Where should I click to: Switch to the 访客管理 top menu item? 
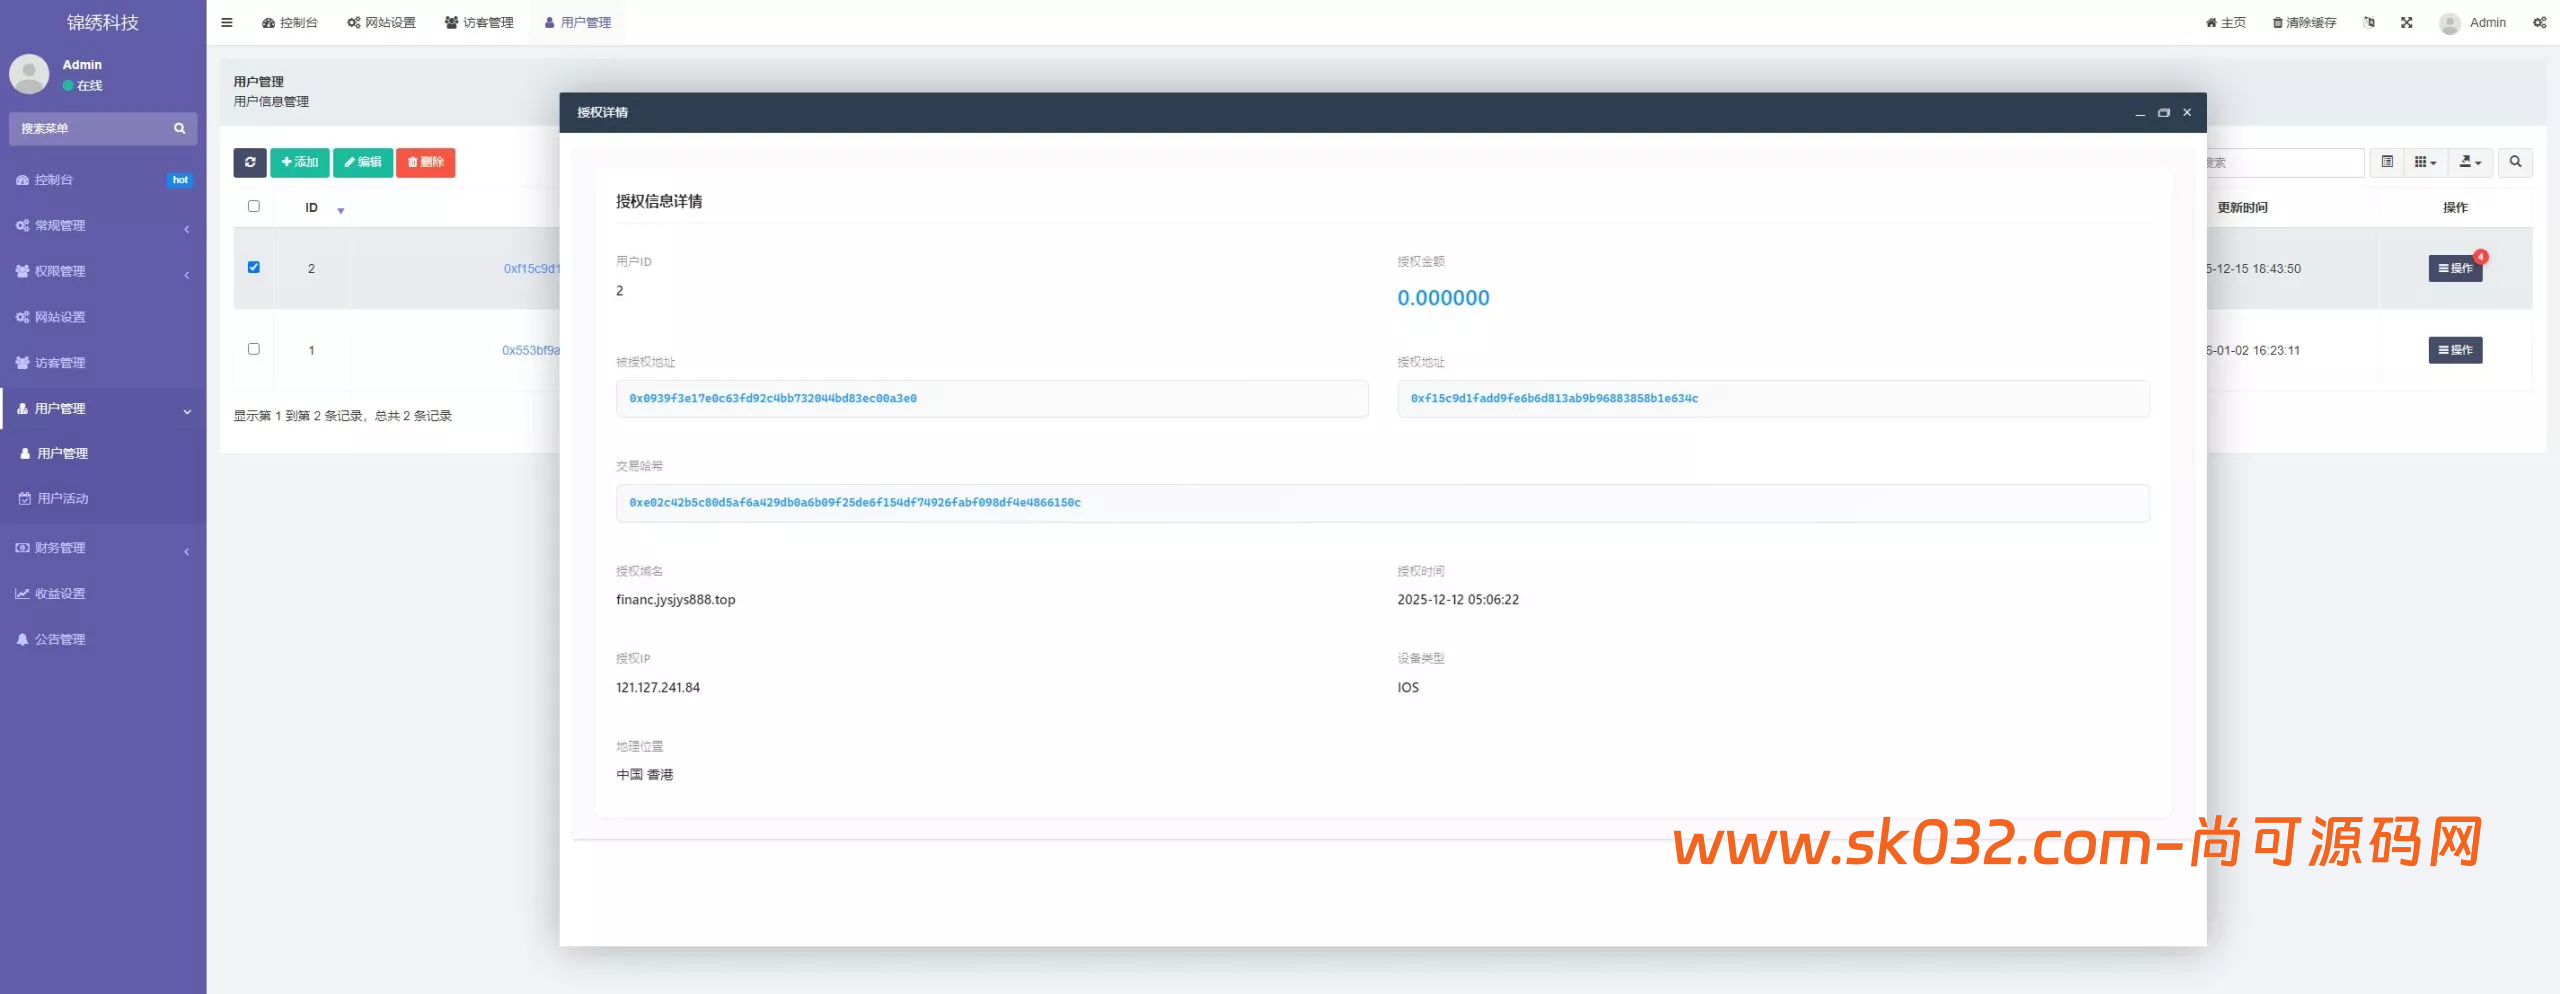(x=479, y=21)
